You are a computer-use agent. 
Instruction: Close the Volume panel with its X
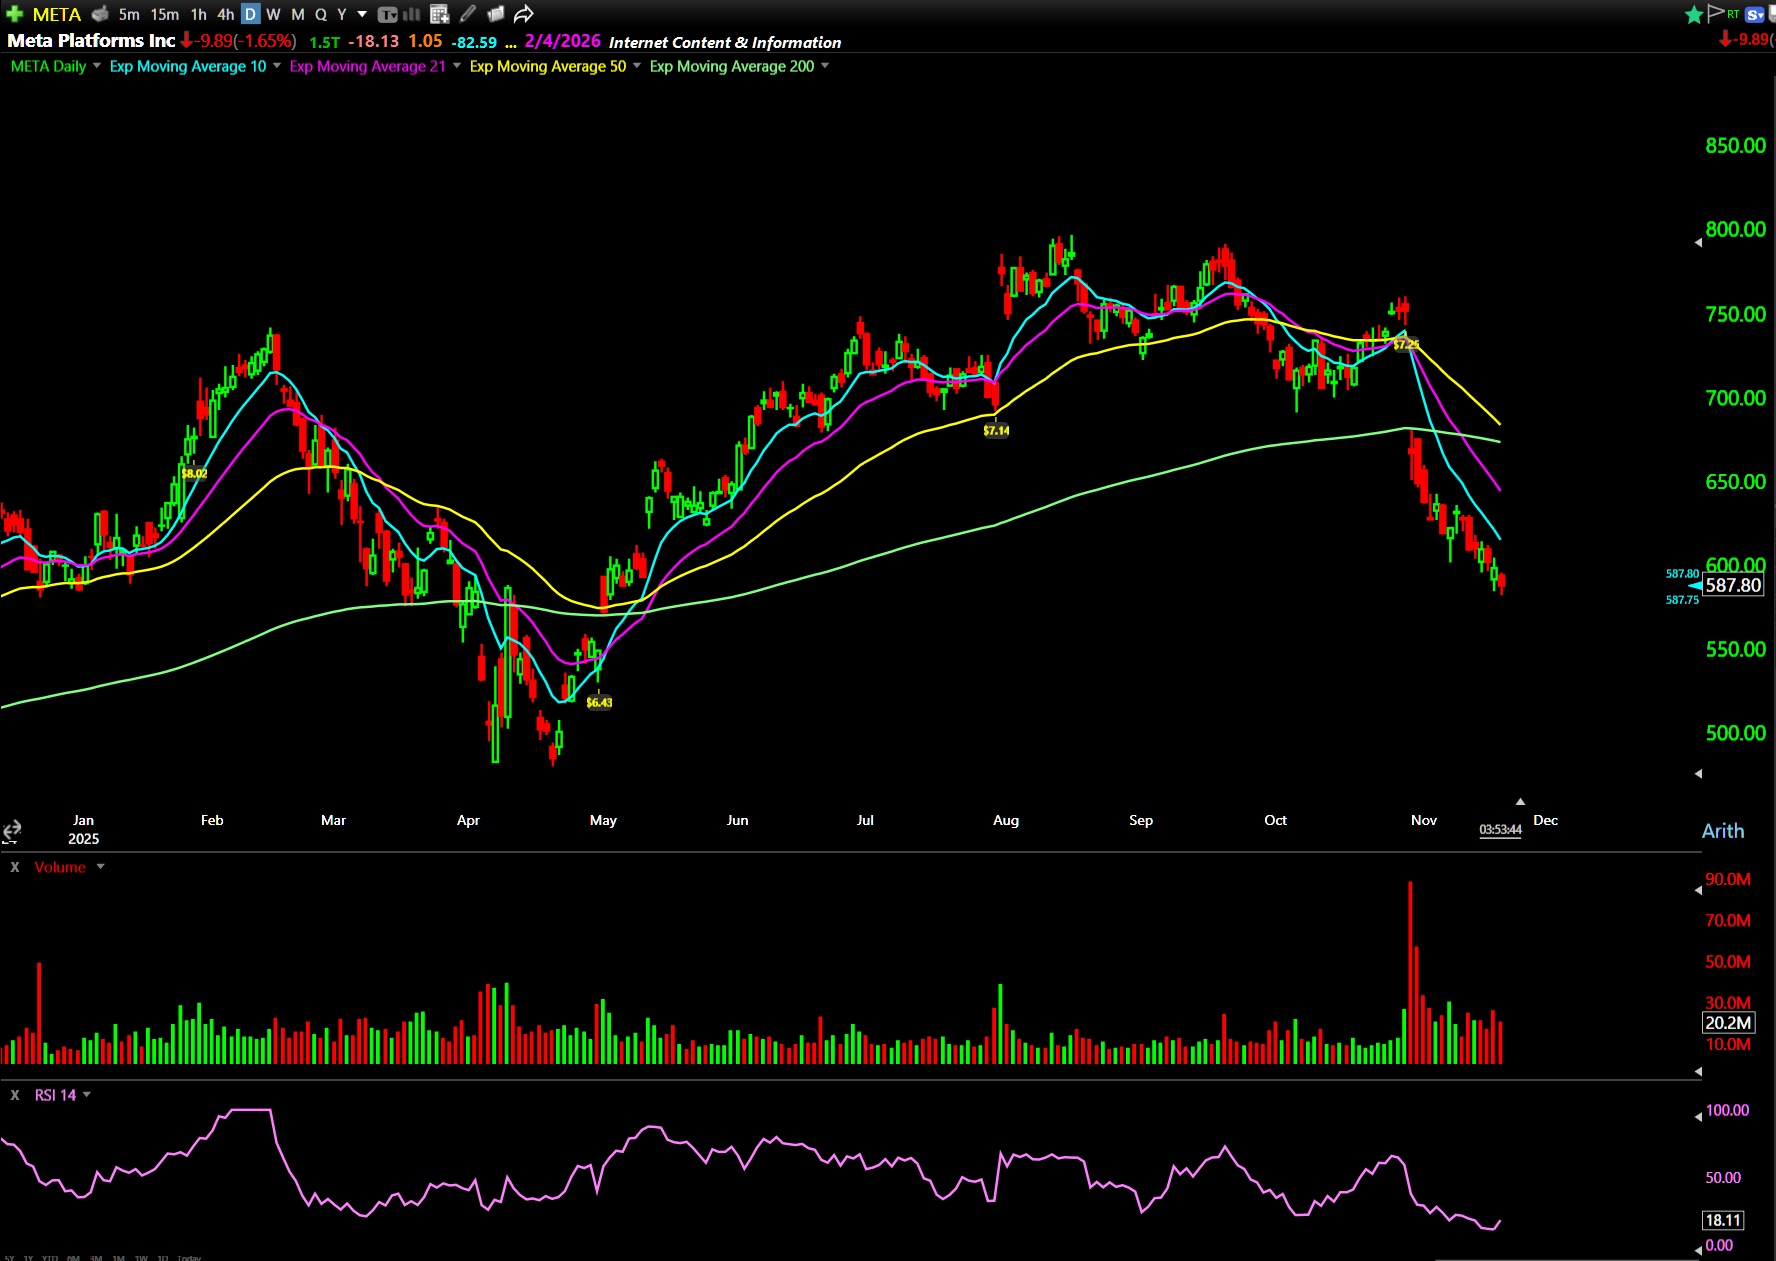point(15,867)
